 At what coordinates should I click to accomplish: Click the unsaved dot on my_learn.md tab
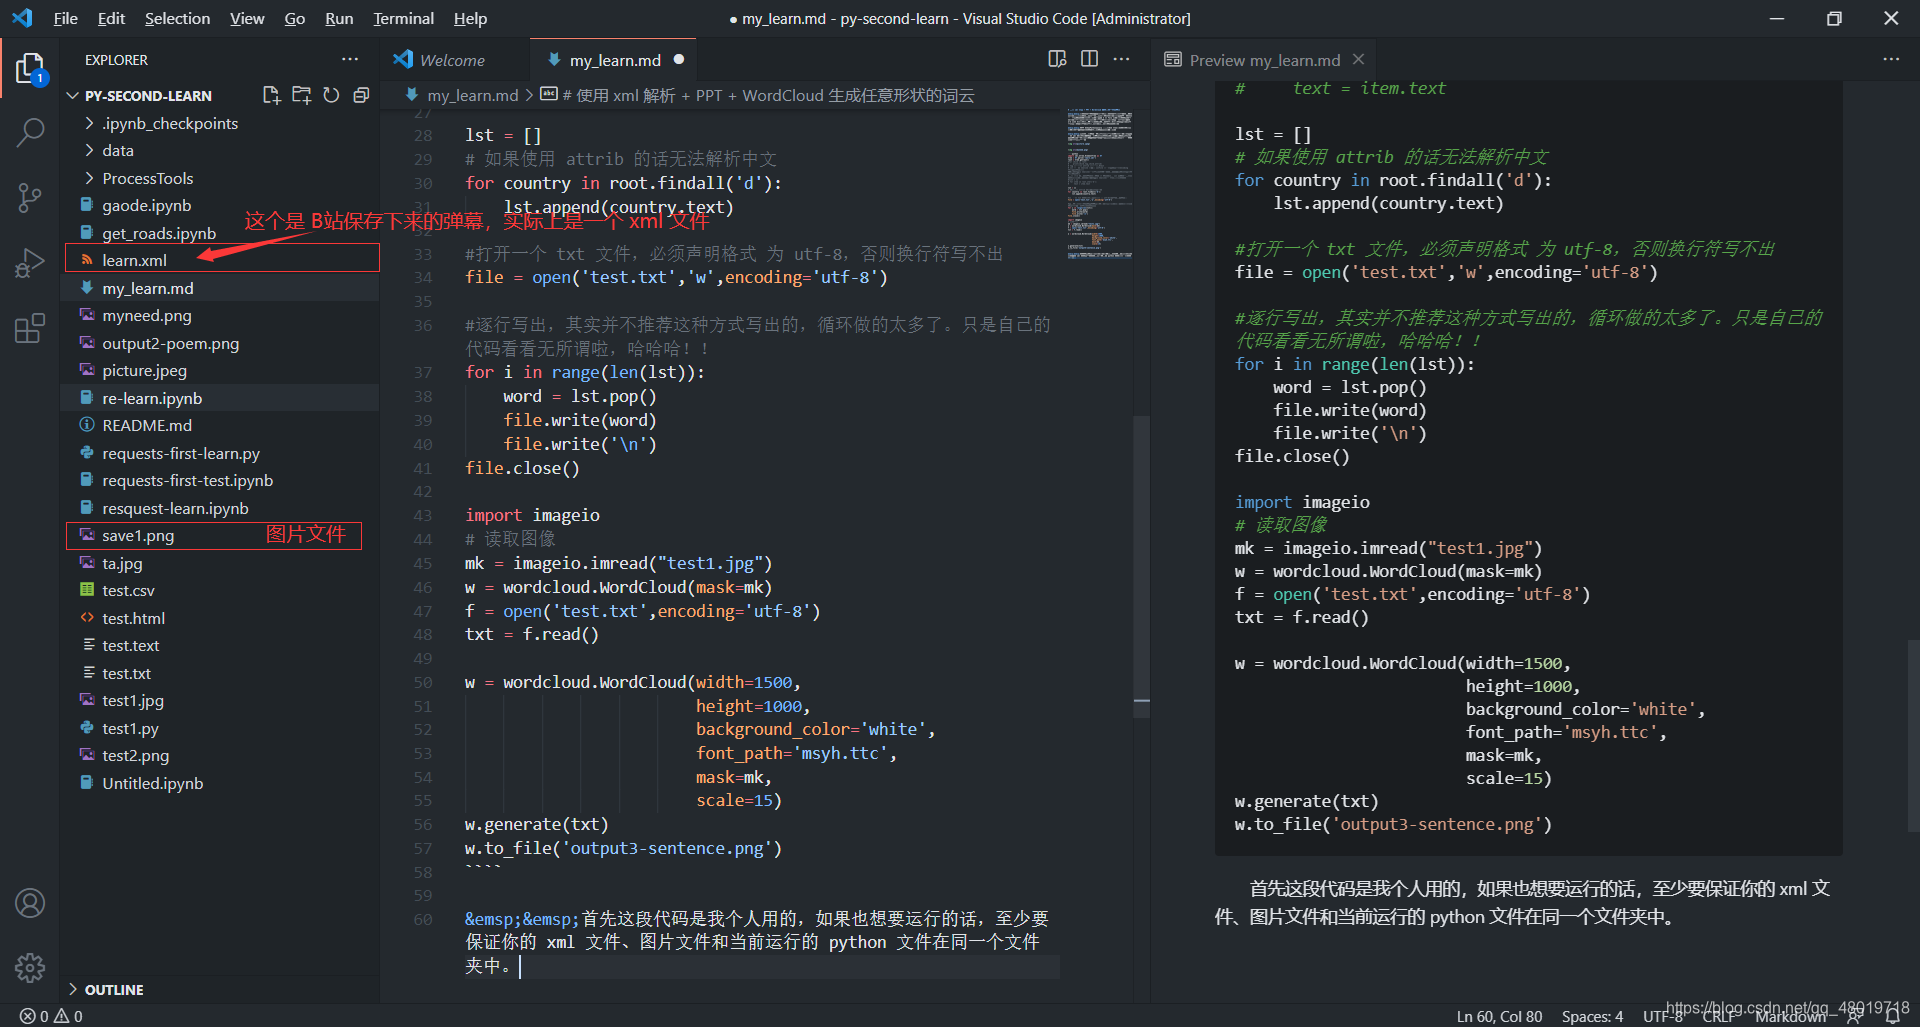[x=679, y=59]
